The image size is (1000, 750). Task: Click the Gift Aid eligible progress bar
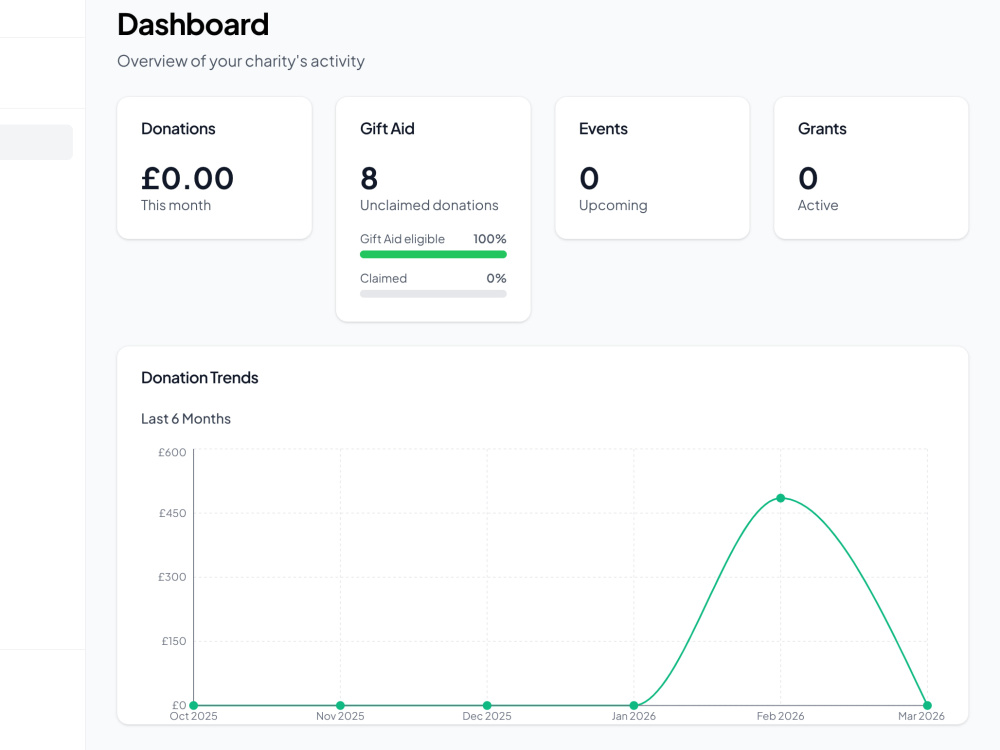point(433,254)
